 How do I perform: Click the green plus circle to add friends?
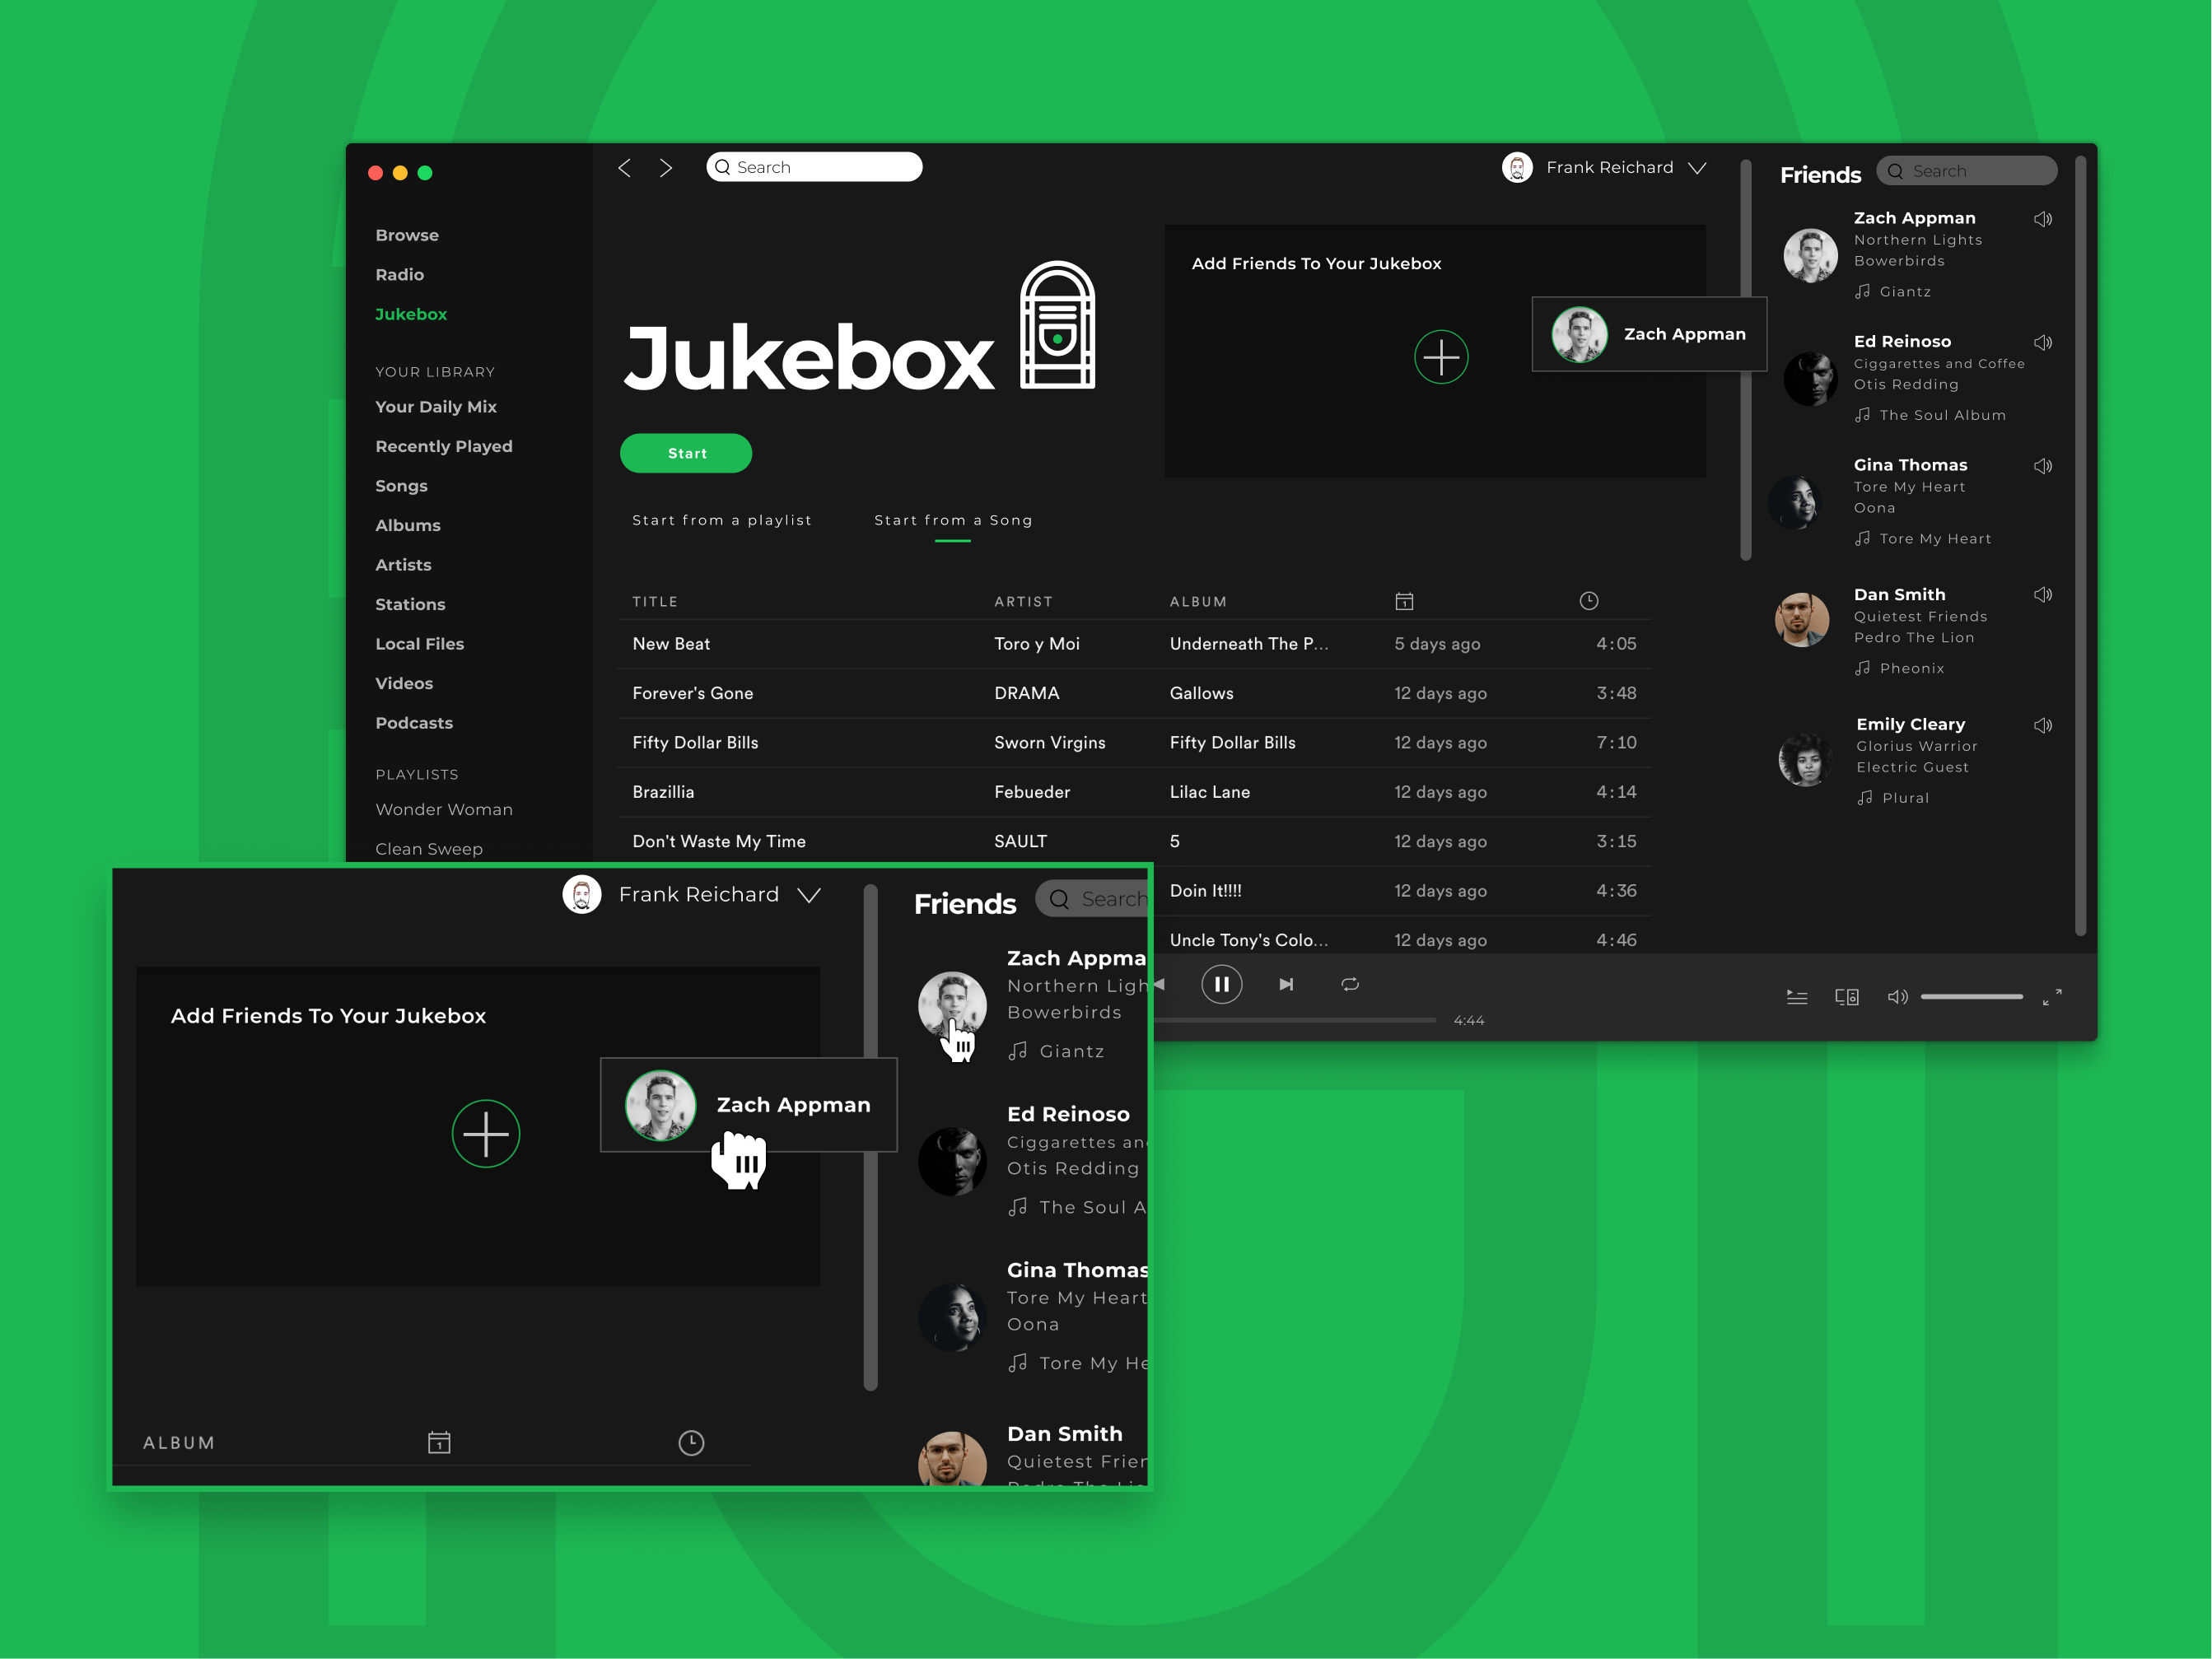(x=1441, y=356)
